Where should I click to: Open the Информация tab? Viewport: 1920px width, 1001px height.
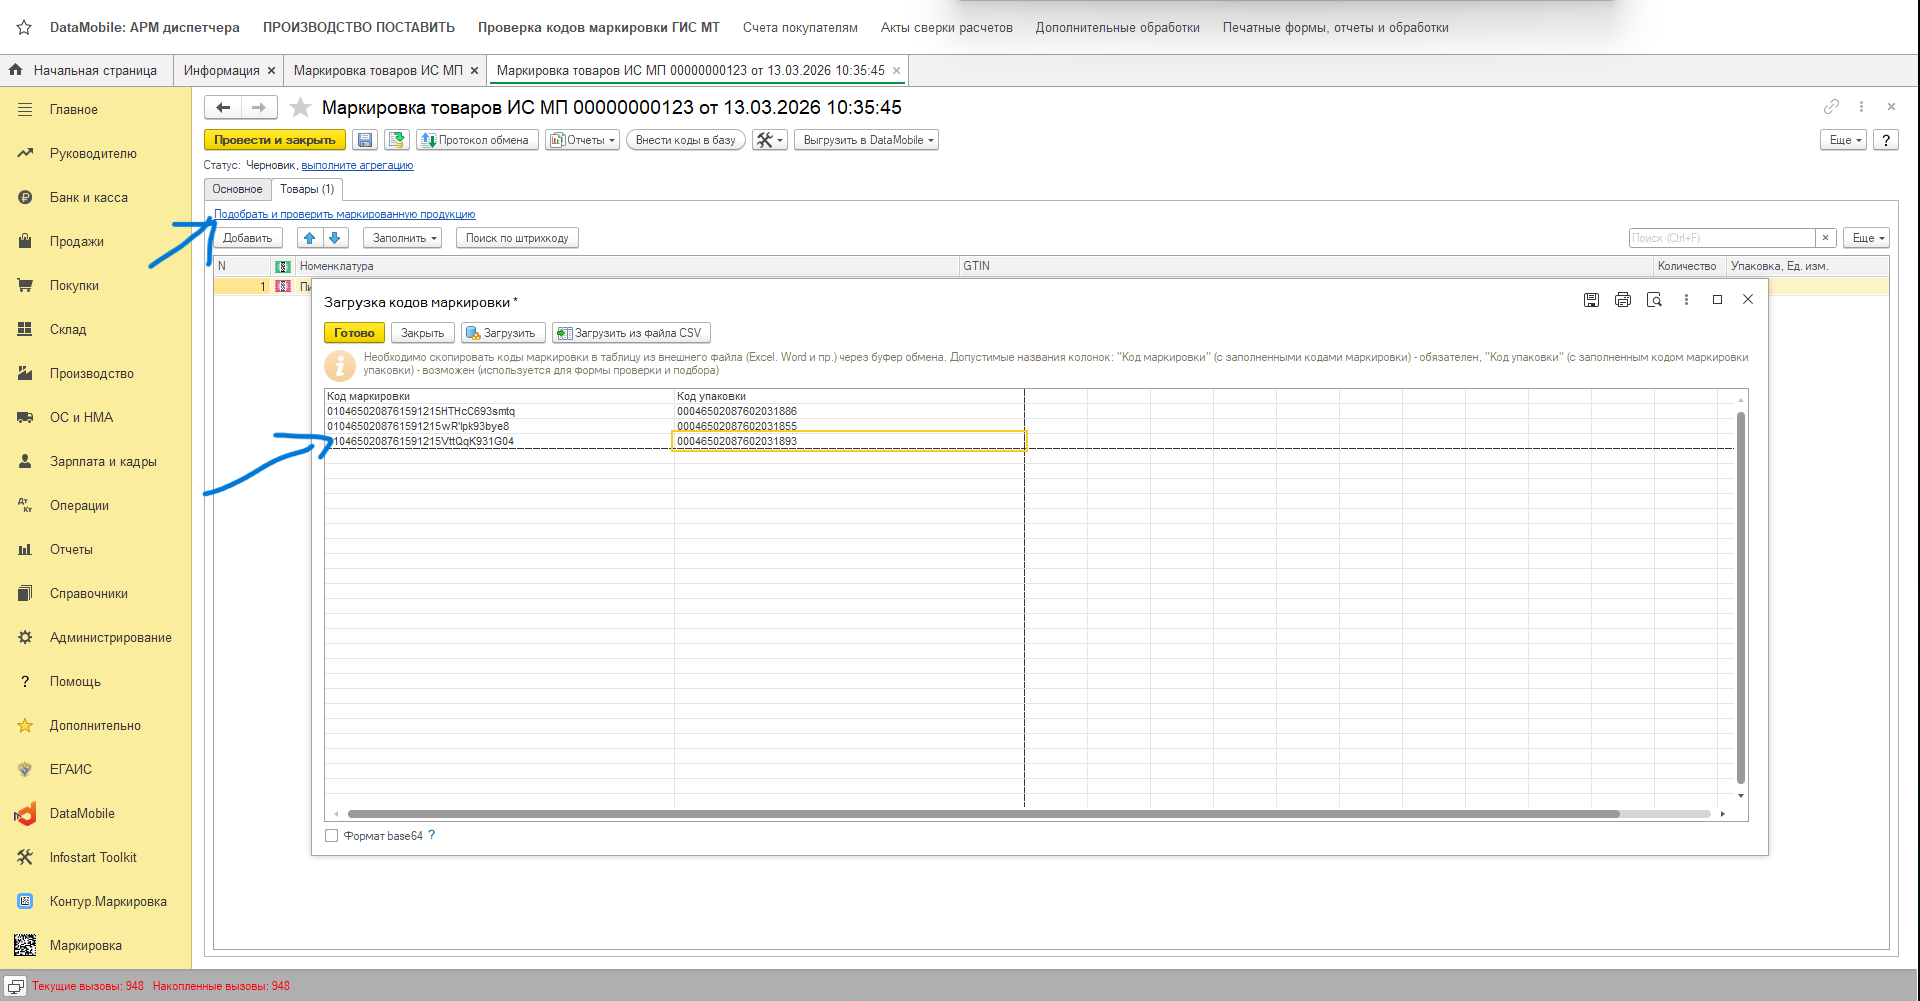click(221, 70)
